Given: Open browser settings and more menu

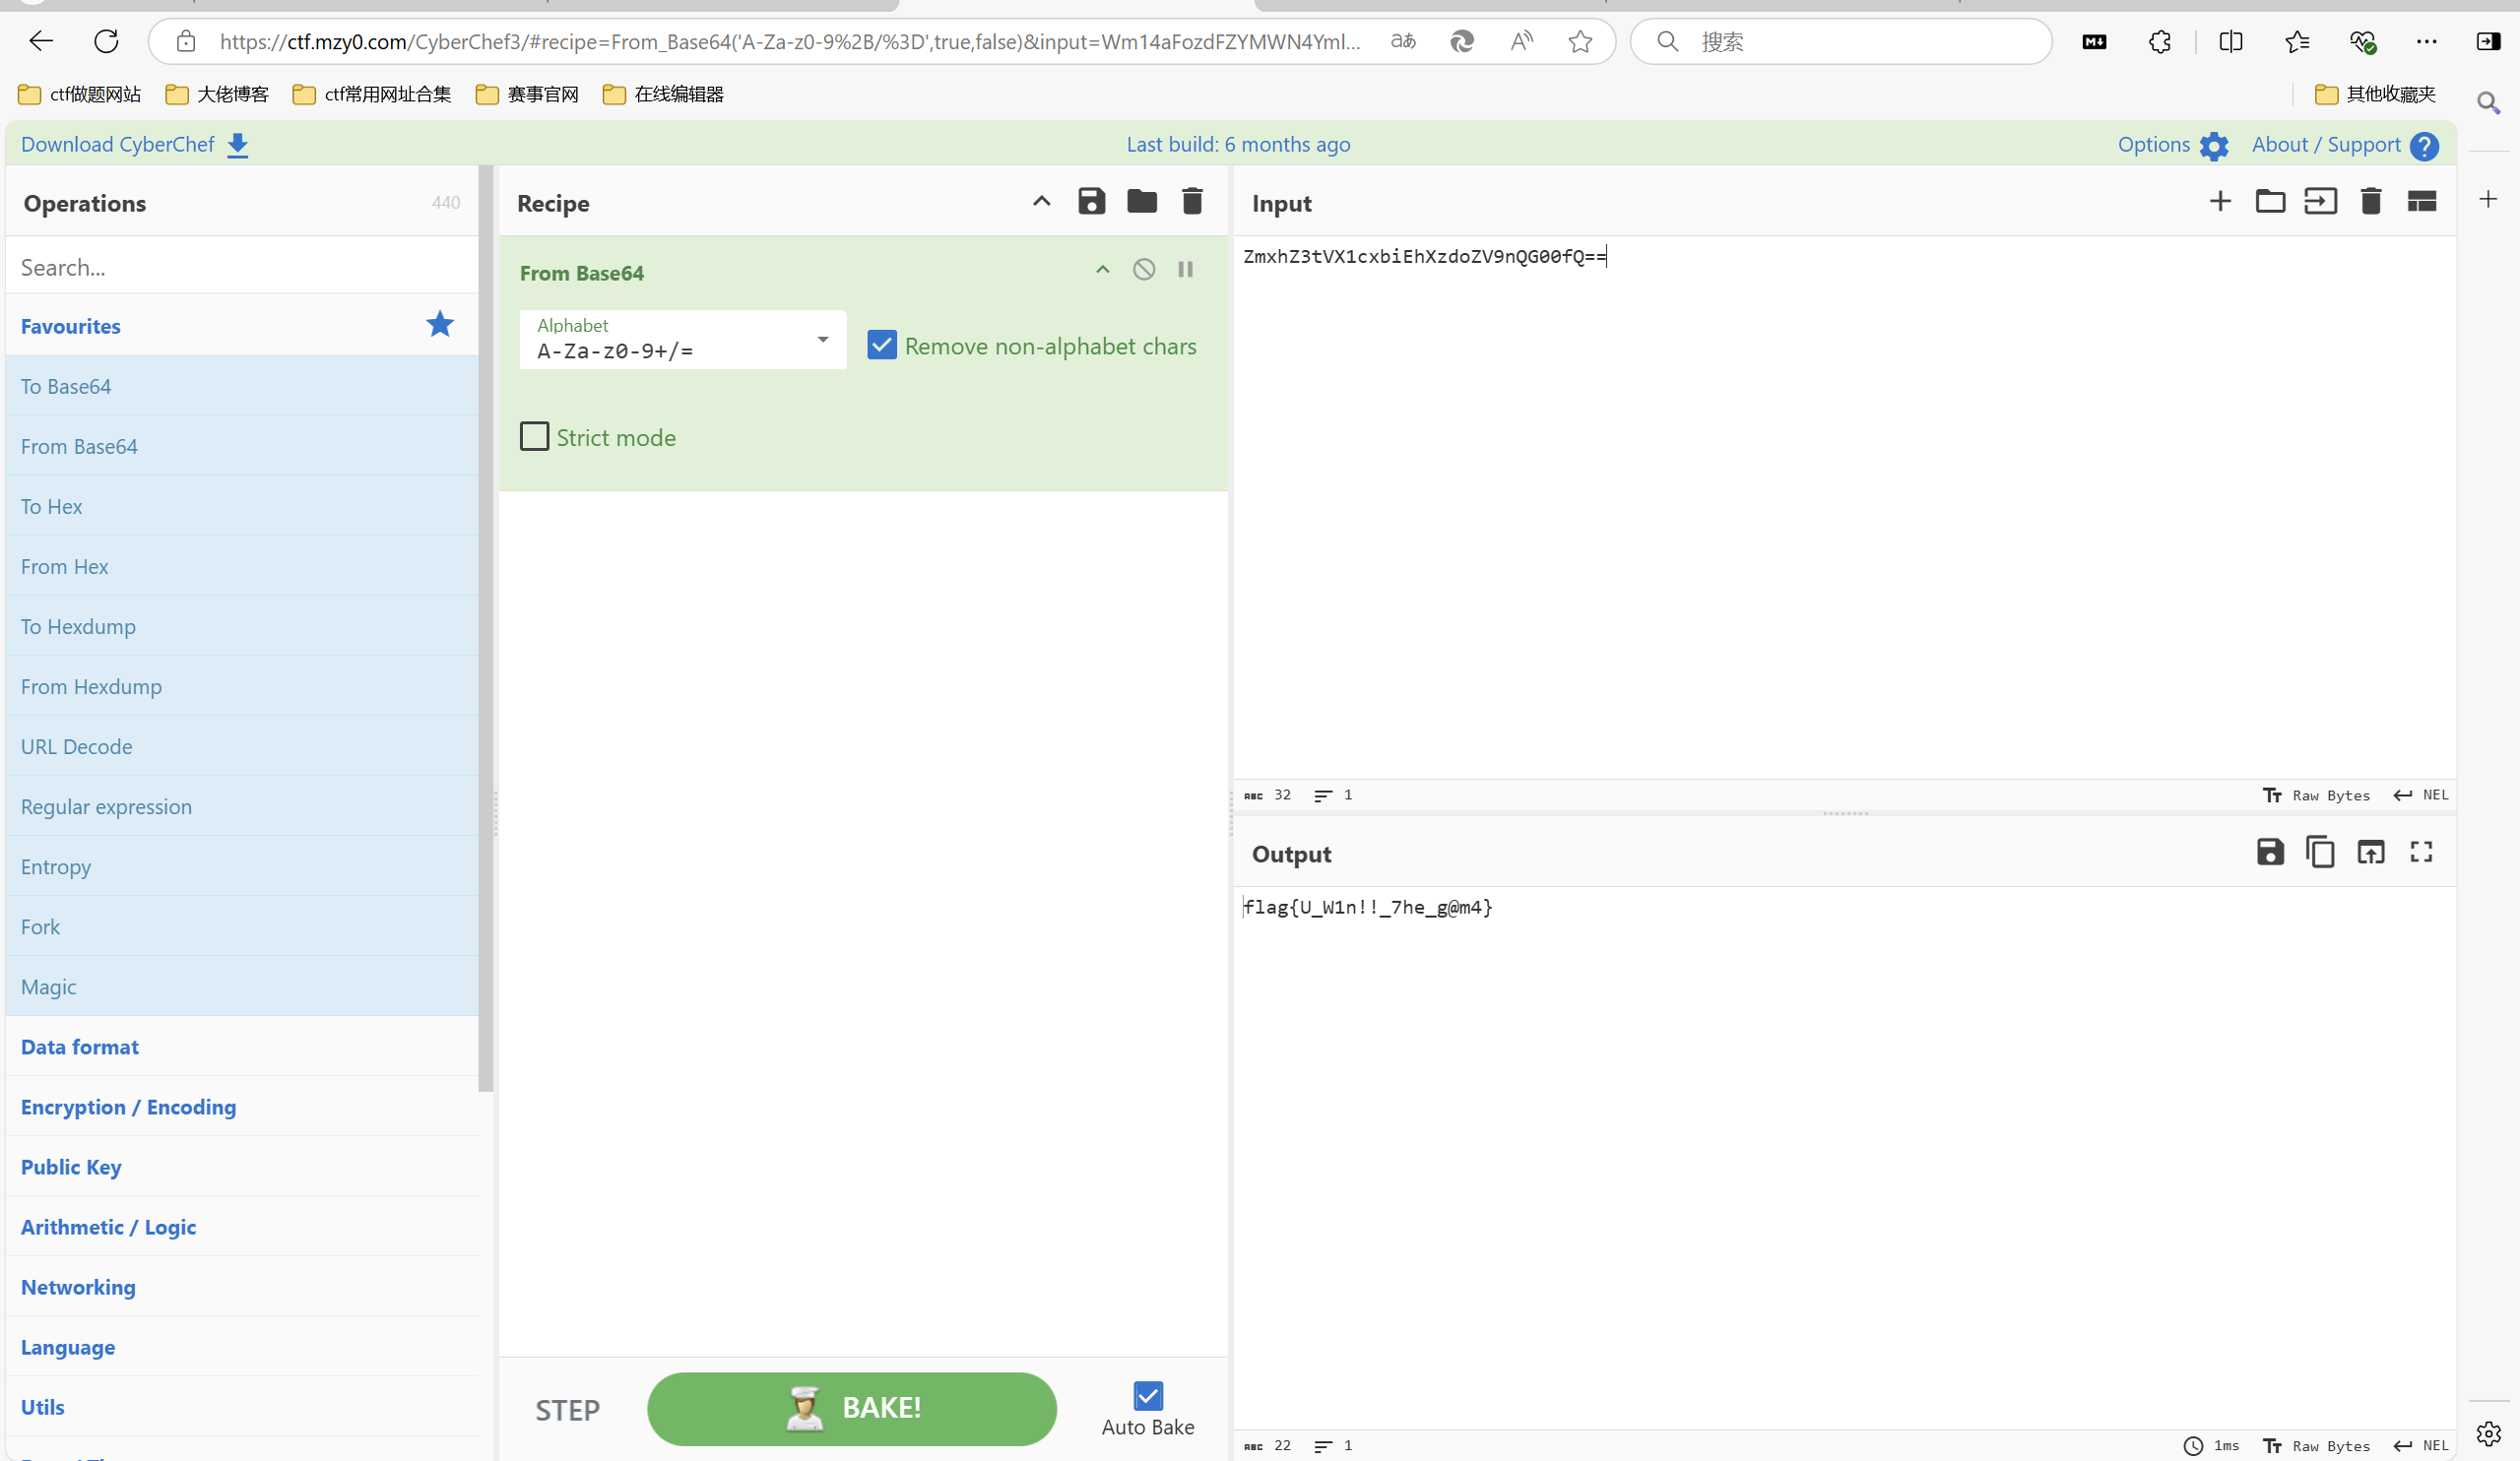Looking at the screenshot, I should coord(2426,41).
